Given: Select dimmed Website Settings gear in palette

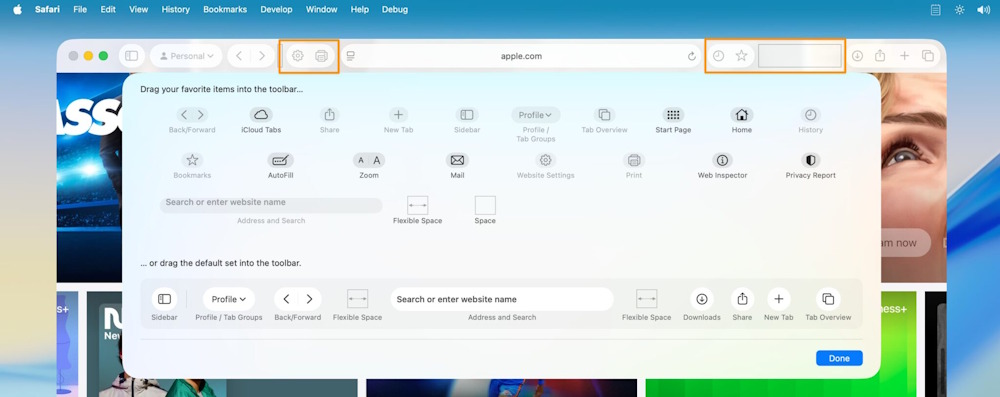Looking at the screenshot, I should (545, 160).
